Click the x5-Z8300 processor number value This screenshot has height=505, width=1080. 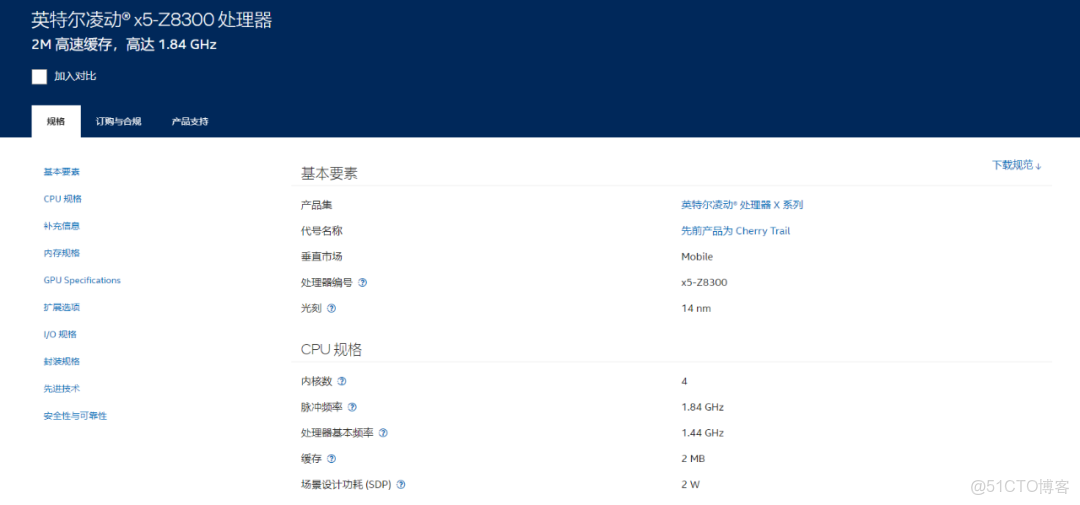[x=704, y=282]
